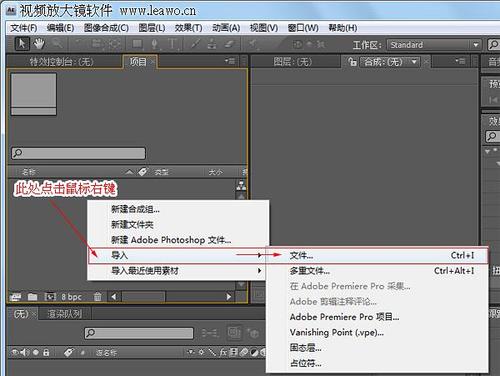
Task: Expand the 导入最近使用素材 submenu
Action: 177,271
